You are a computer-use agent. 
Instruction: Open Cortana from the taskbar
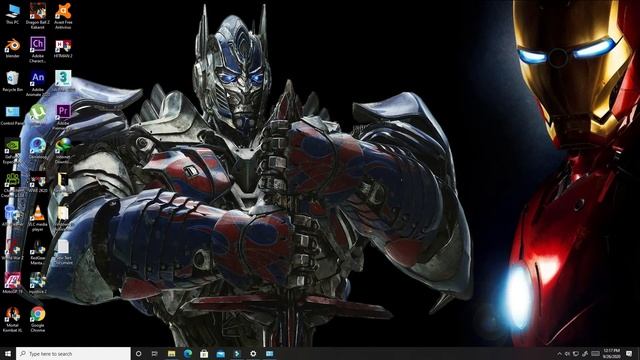click(138, 353)
